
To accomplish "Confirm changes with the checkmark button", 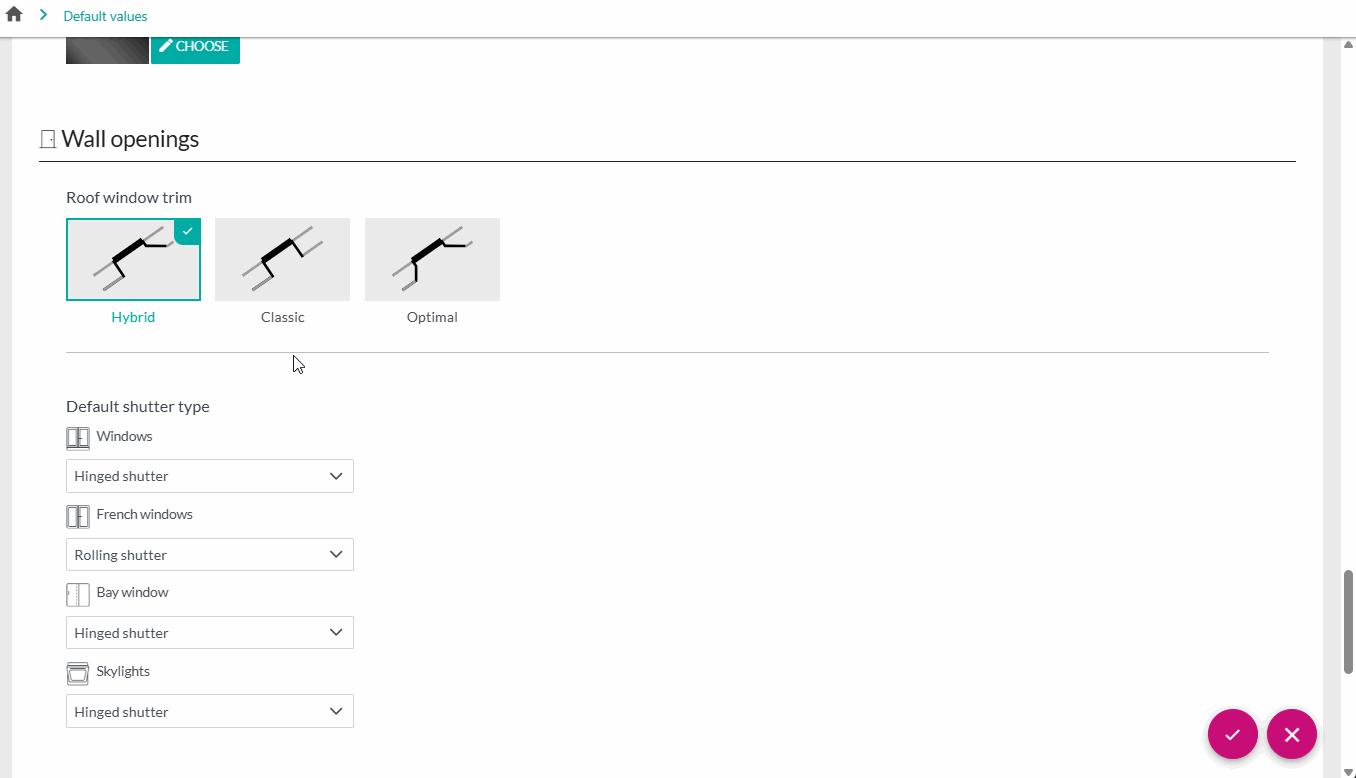I will [1232, 734].
